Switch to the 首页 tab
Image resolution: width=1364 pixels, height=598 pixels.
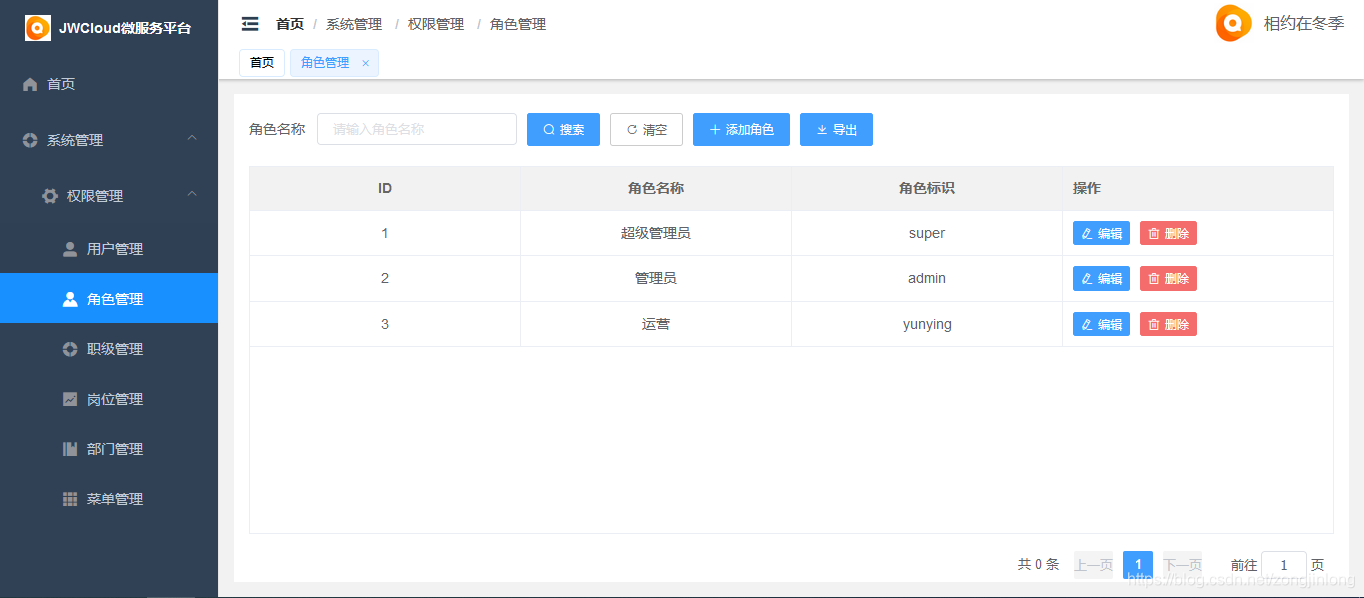[x=262, y=63]
